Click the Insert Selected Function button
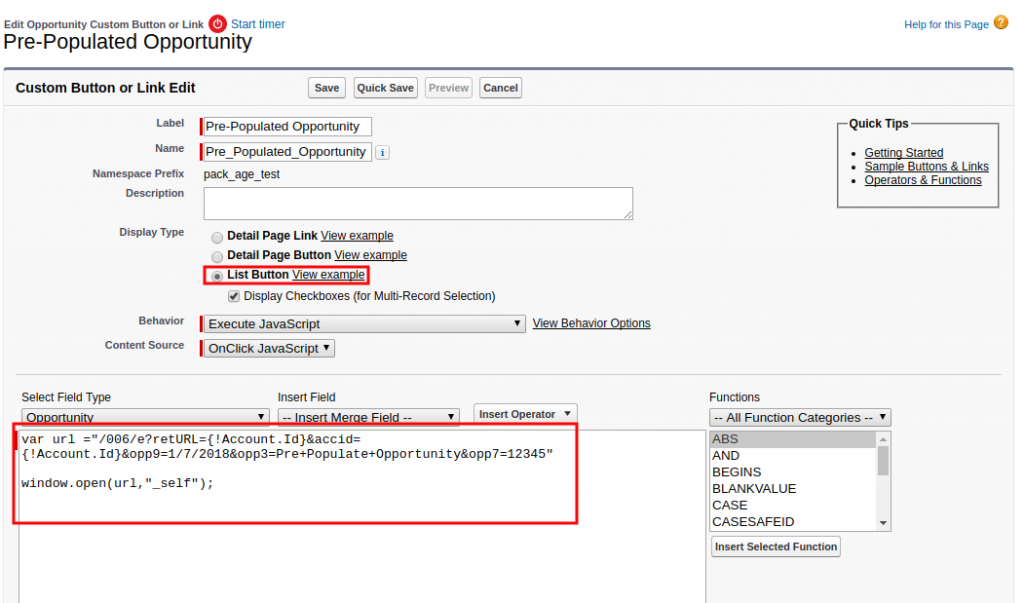The width and height of the screenshot is (1024, 603). (776, 547)
